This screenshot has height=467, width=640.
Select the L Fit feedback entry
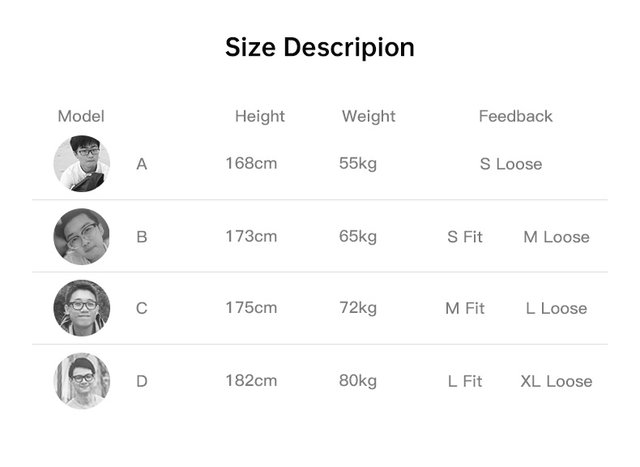coord(465,381)
